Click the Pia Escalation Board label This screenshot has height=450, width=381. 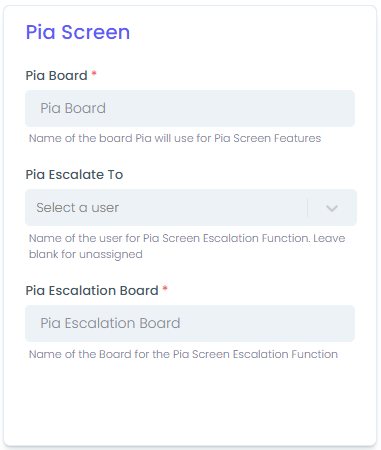92,291
